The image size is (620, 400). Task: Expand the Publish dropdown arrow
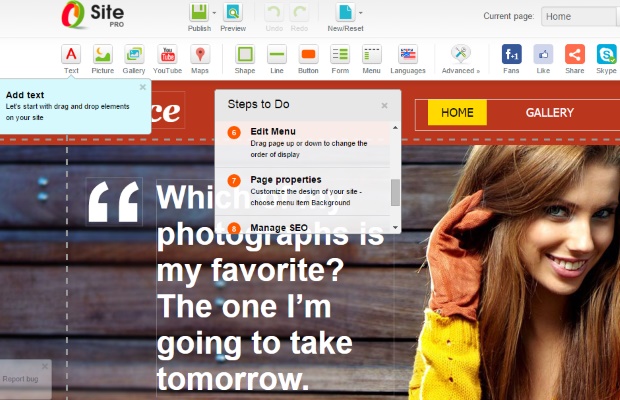click(x=214, y=13)
